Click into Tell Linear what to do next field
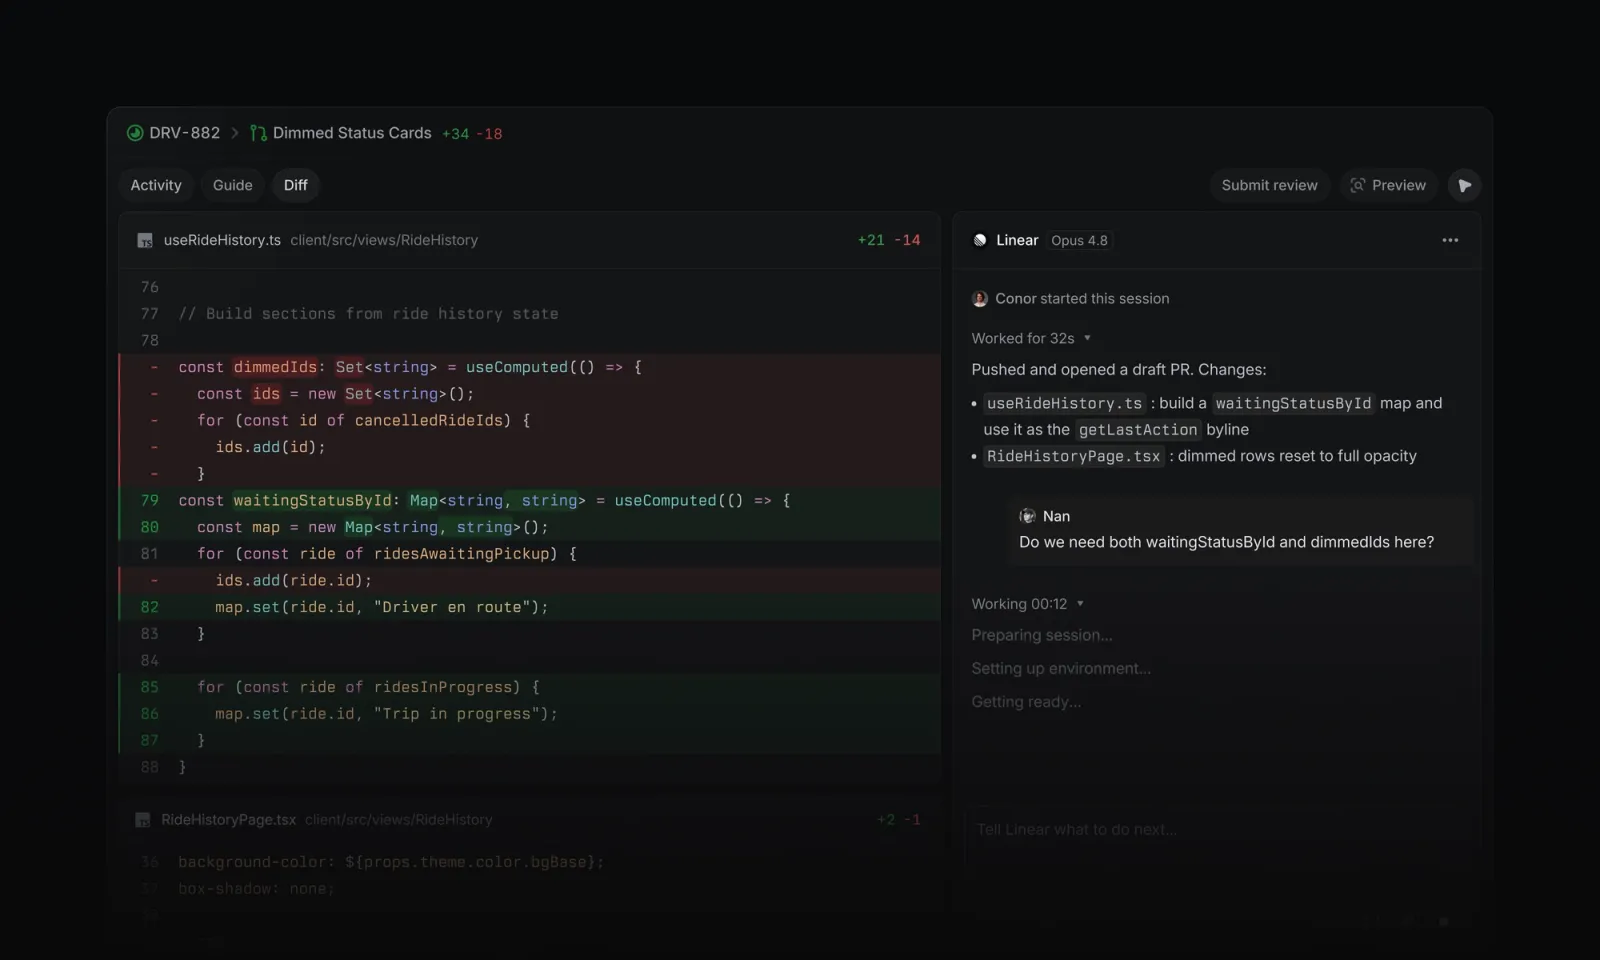The image size is (1600, 960). [x=1220, y=830]
